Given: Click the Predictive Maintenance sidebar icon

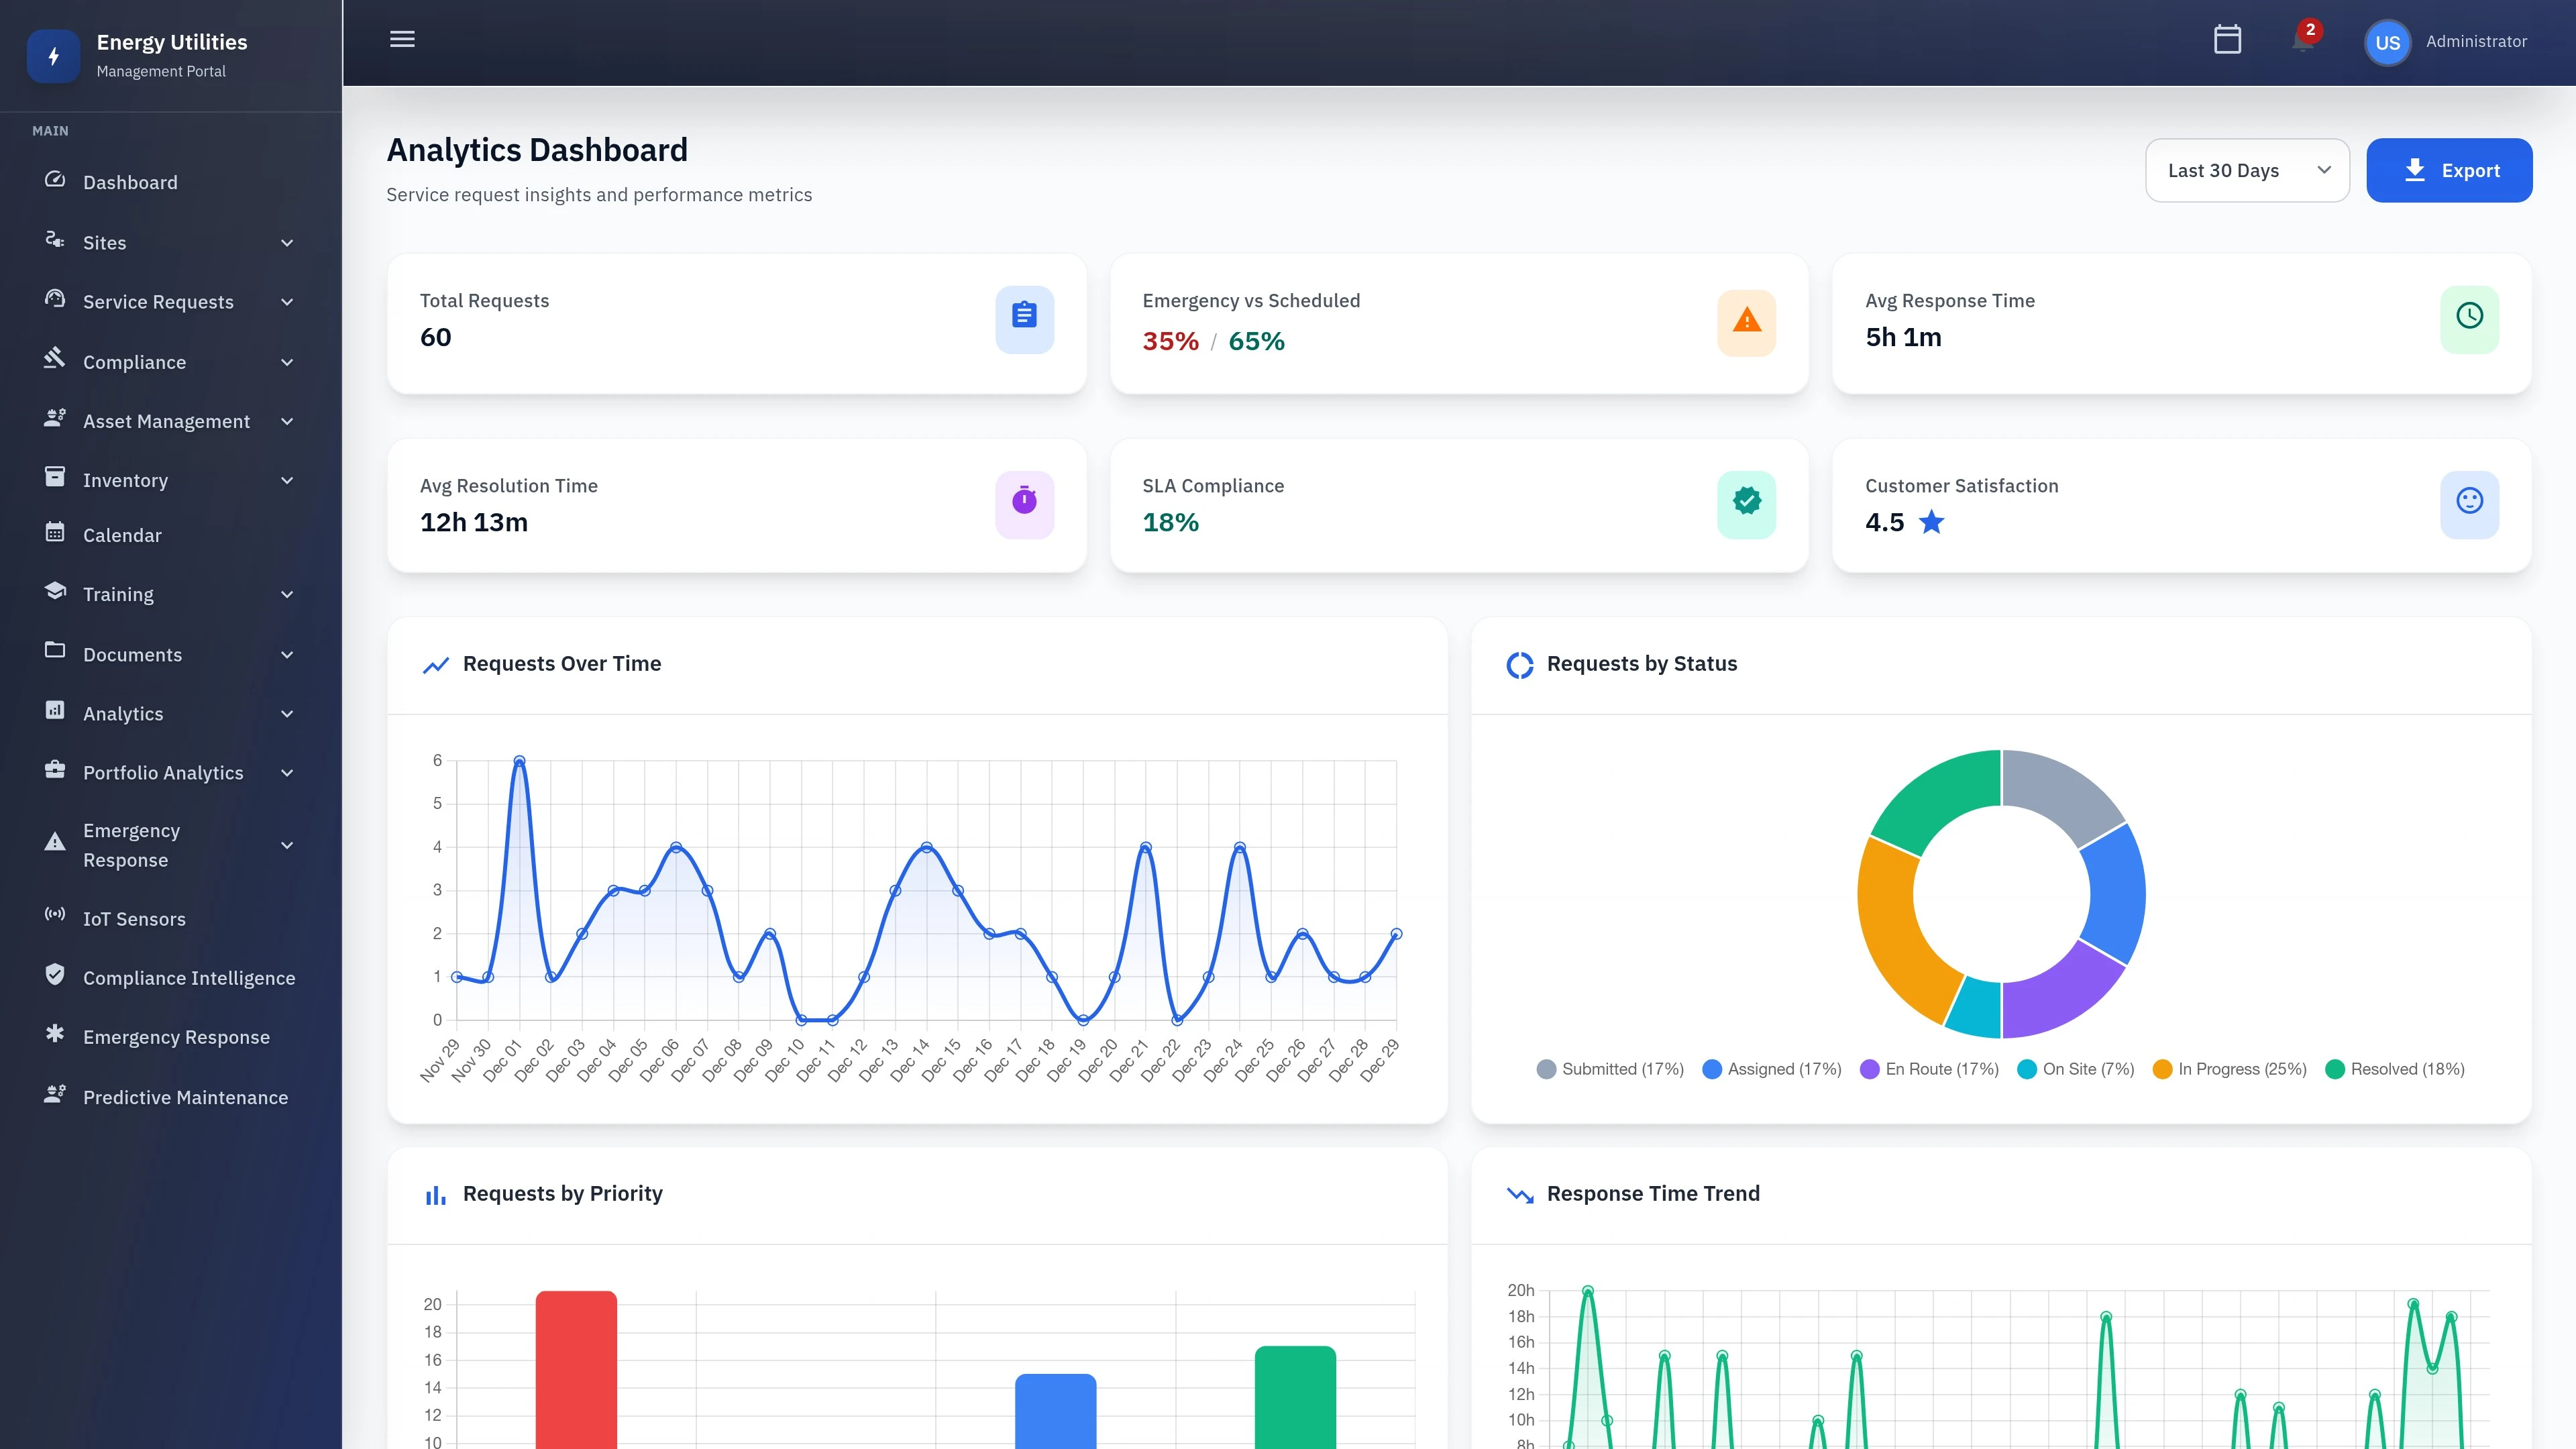Looking at the screenshot, I should pyautogui.click(x=55, y=1096).
